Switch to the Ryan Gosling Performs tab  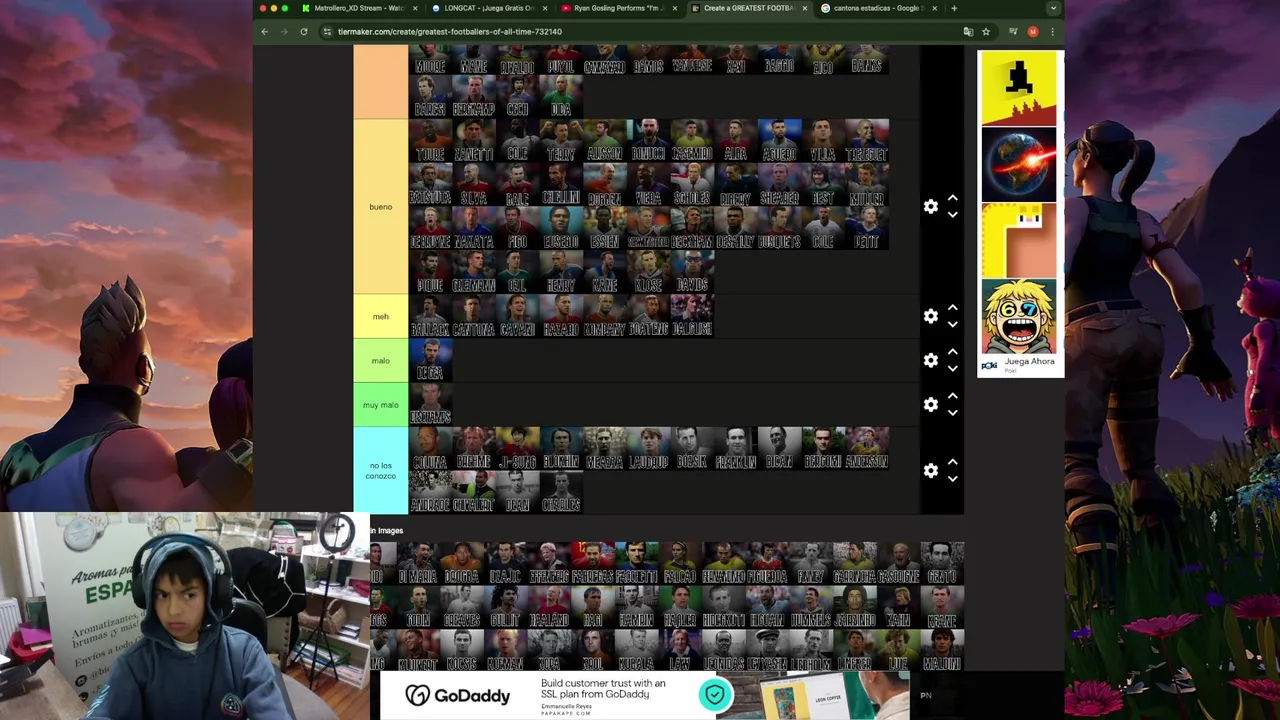click(x=618, y=8)
